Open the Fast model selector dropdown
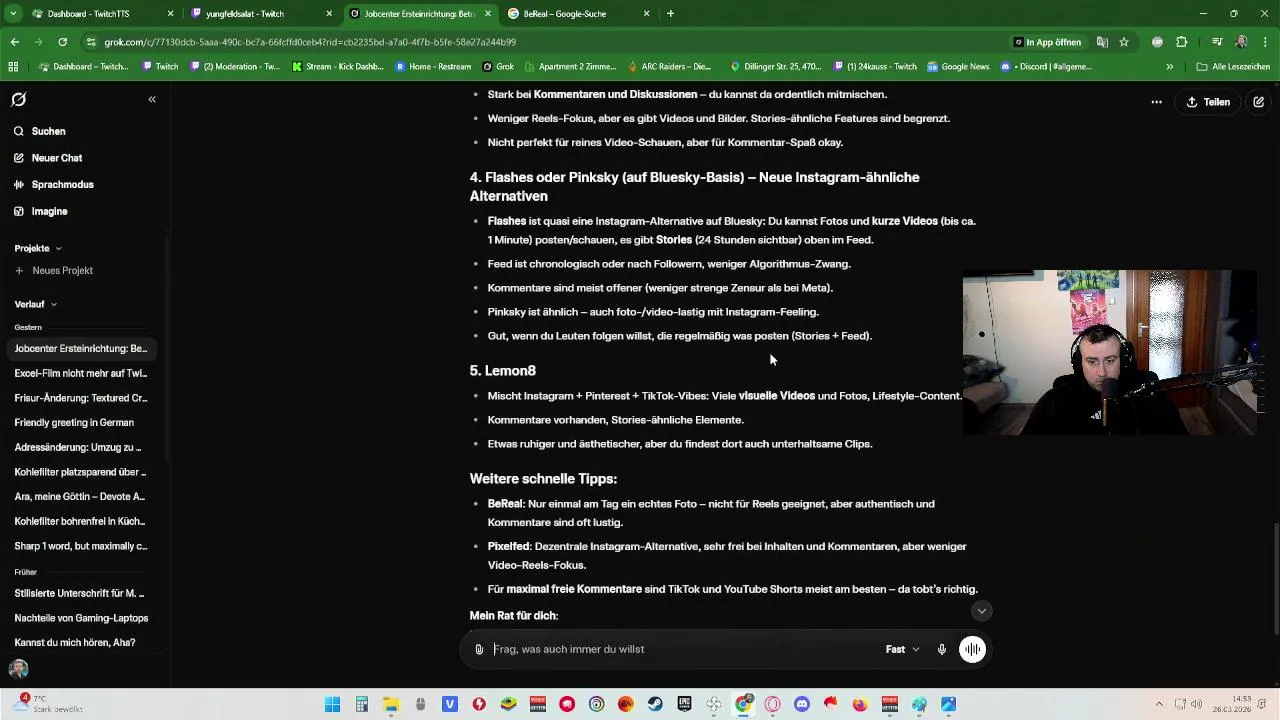This screenshot has width=1280, height=720. coord(902,649)
